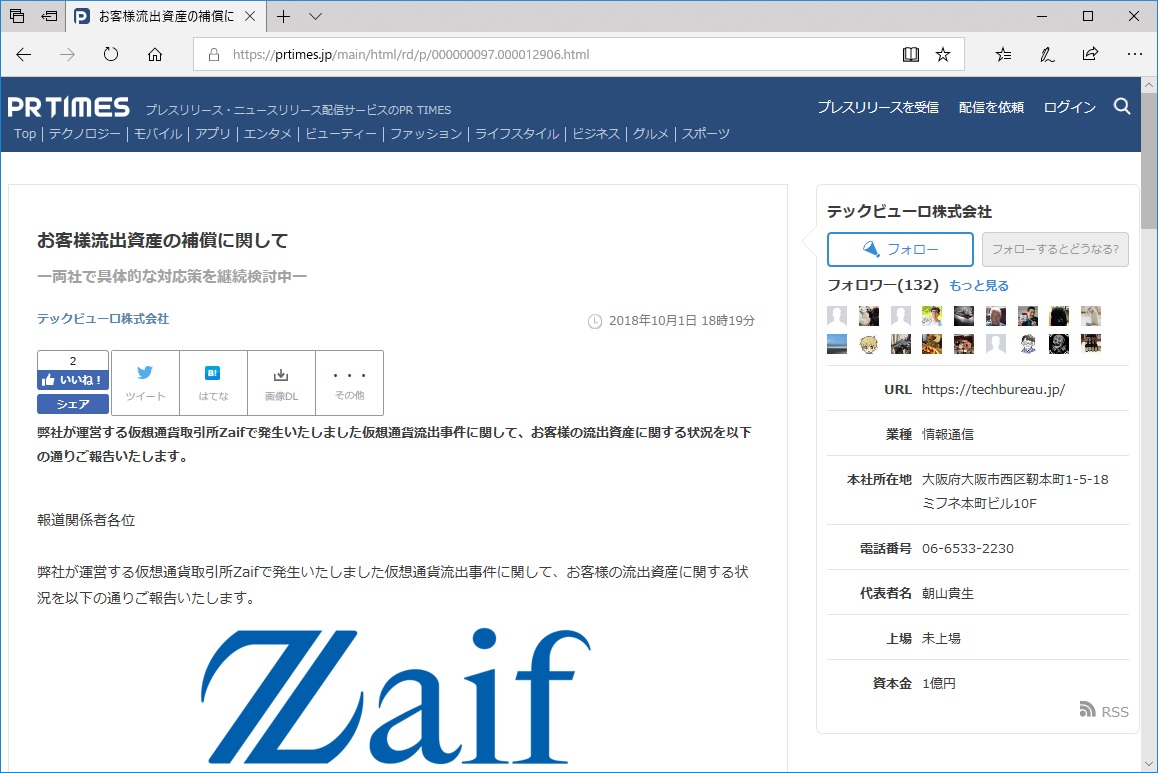Open Edge settings via the ellipsis menu

pyautogui.click(x=1134, y=54)
